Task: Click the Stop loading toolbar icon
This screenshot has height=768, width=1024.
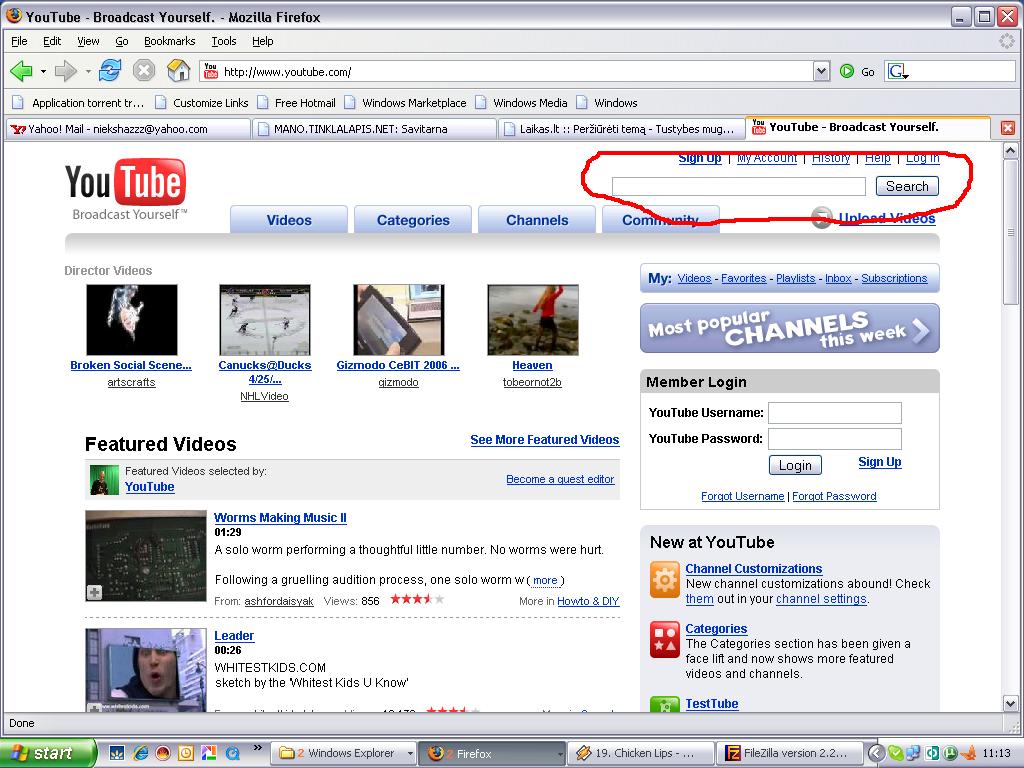Action: tap(144, 71)
